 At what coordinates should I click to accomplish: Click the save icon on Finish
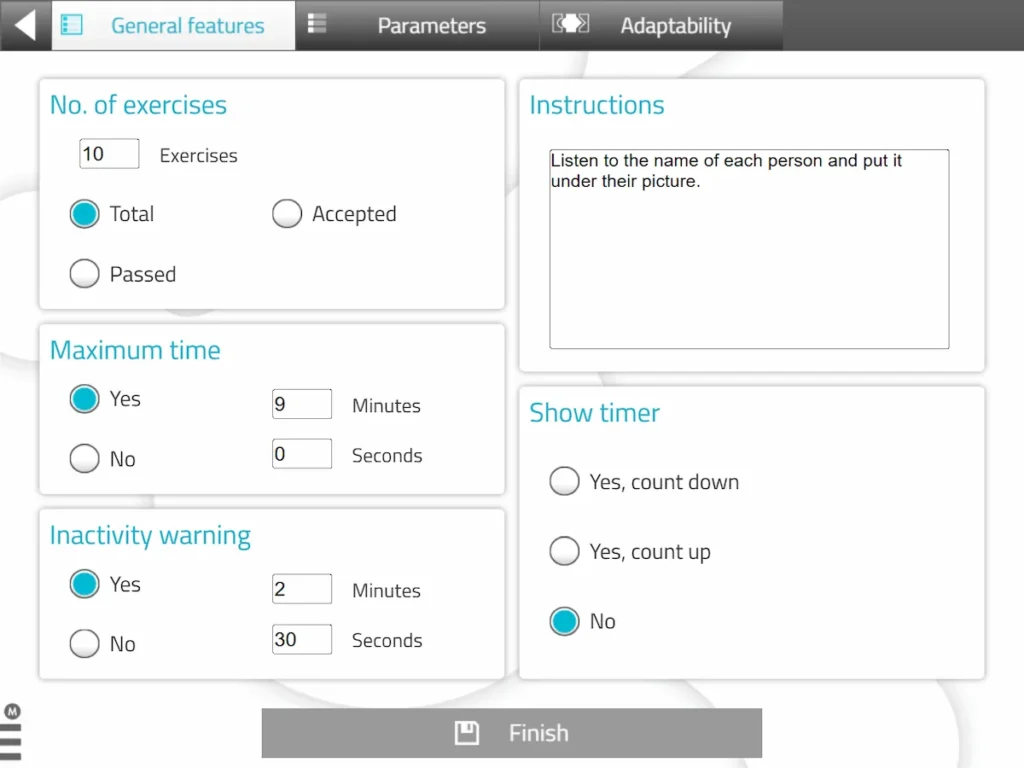click(x=466, y=733)
